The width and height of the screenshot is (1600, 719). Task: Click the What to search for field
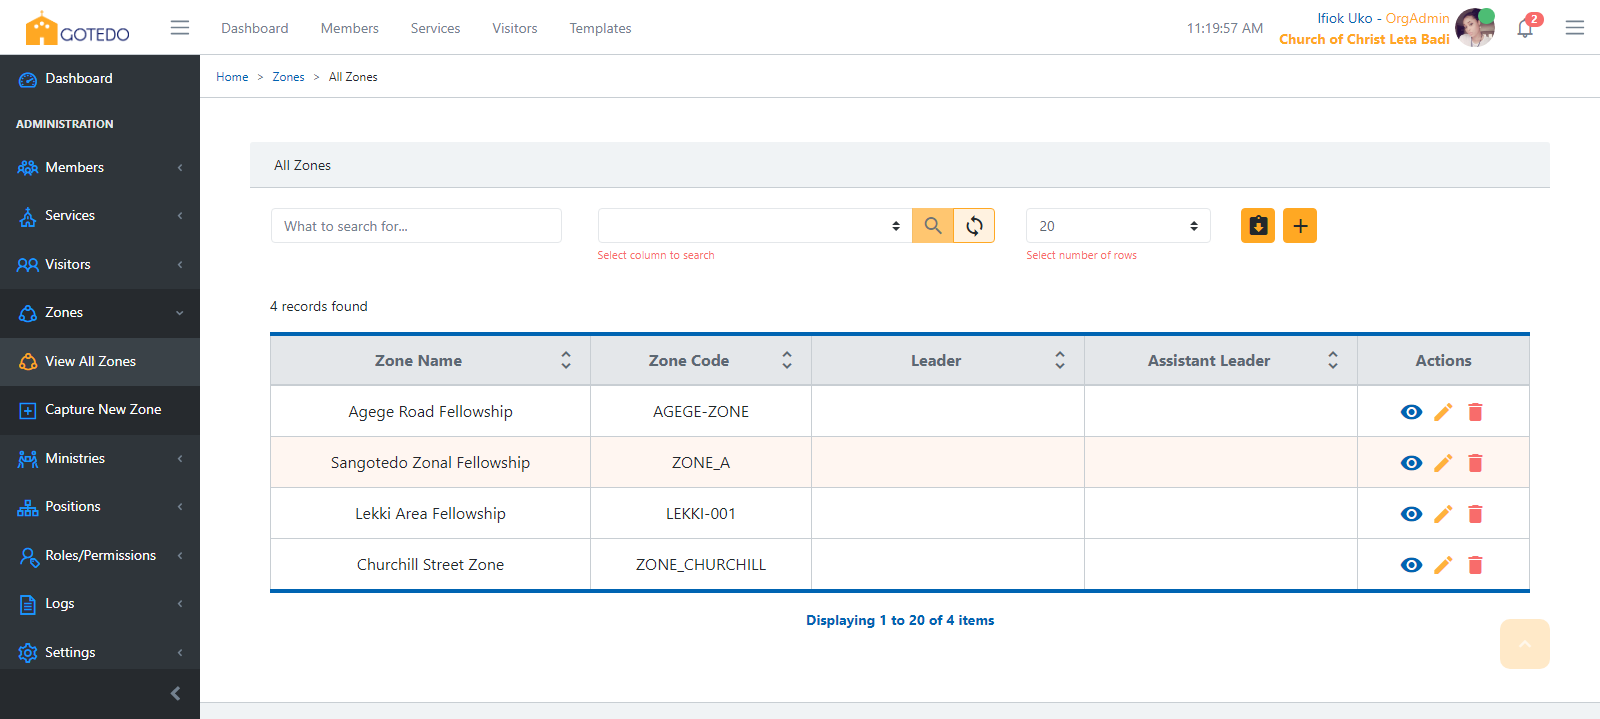pyautogui.click(x=416, y=226)
